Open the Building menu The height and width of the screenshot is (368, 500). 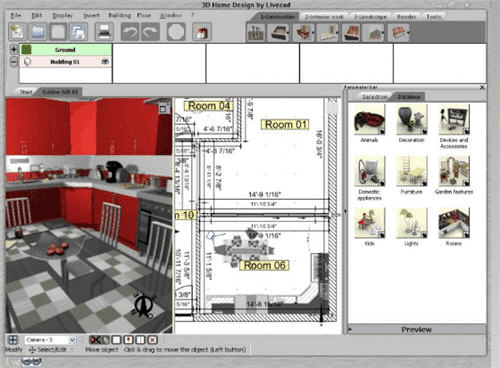tap(120, 15)
